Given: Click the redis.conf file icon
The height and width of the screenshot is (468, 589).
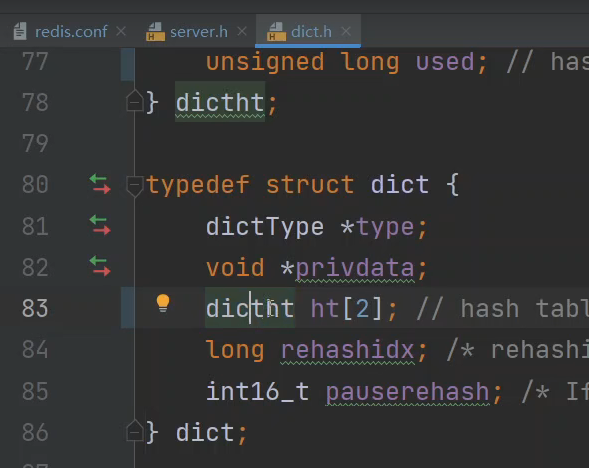Looking at the screenshot, I should (x=20, y=31).
